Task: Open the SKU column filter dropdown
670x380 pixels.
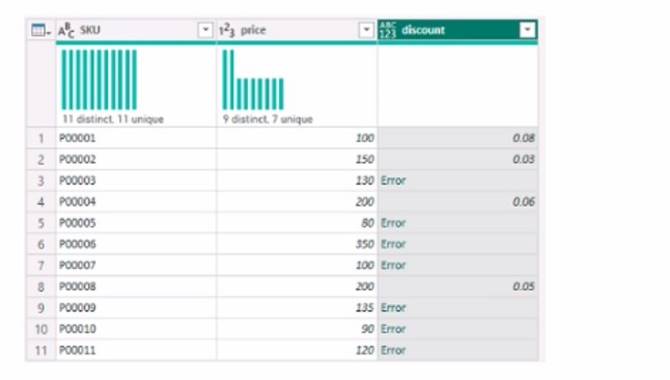Action: click(x=206, y=30)
